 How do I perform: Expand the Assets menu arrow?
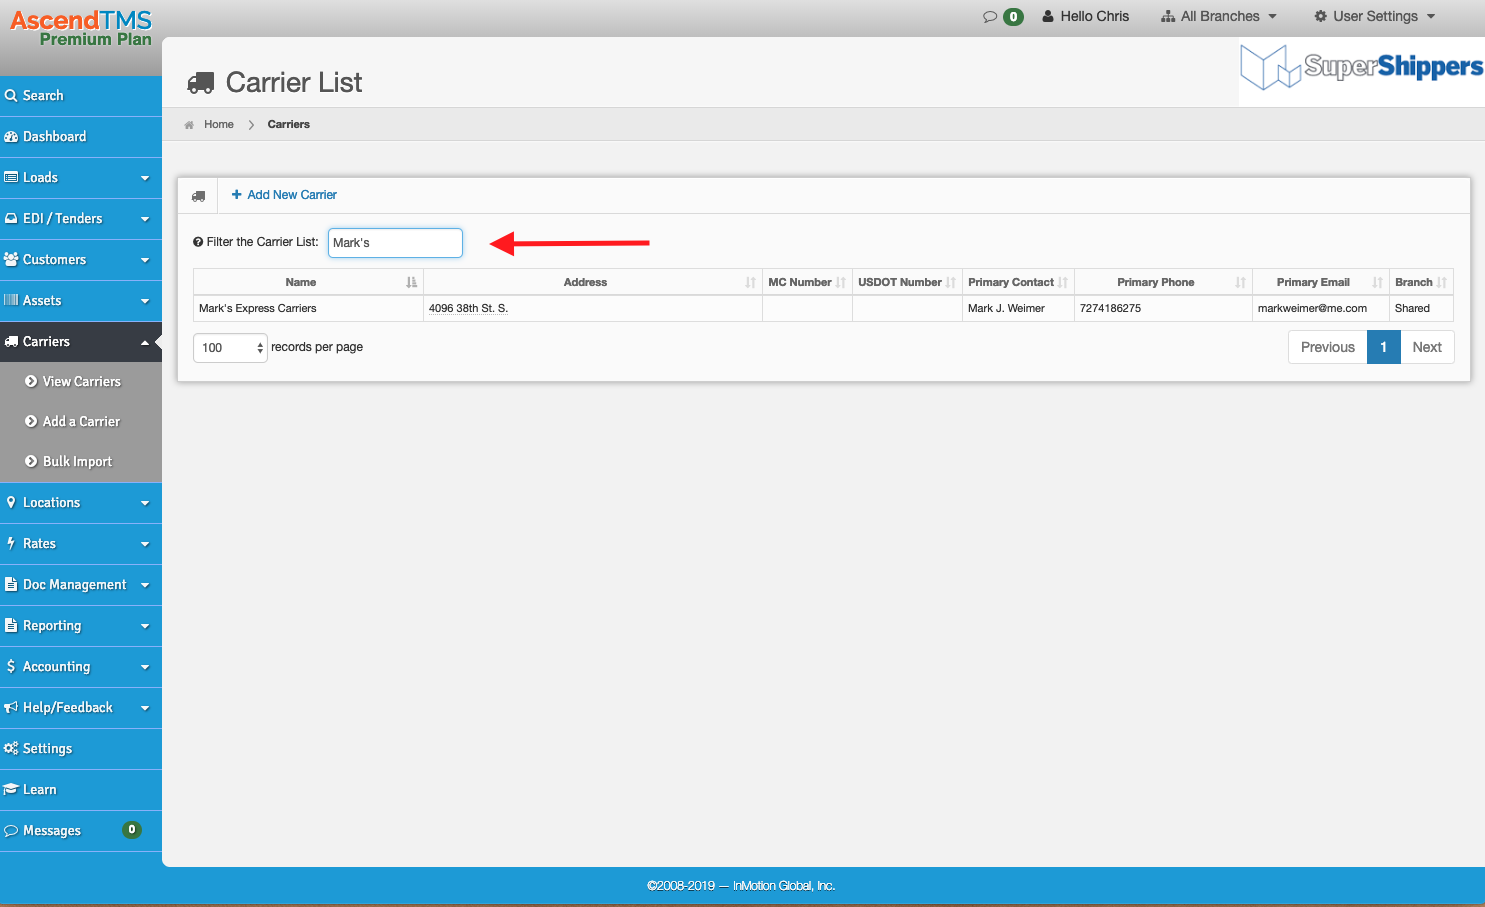[x=145, y=301]
